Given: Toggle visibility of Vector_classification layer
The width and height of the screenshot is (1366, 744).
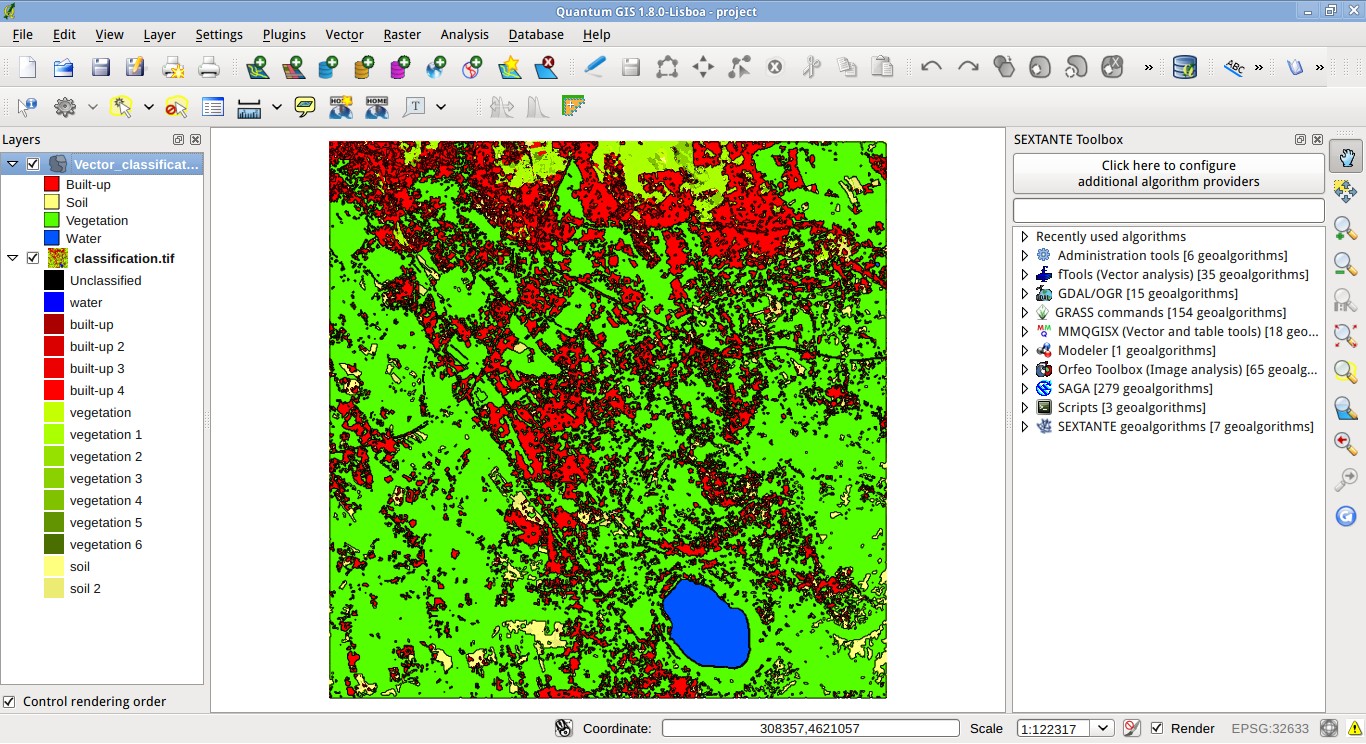Looking at the screenshot, I should click(x=33, y=164).
